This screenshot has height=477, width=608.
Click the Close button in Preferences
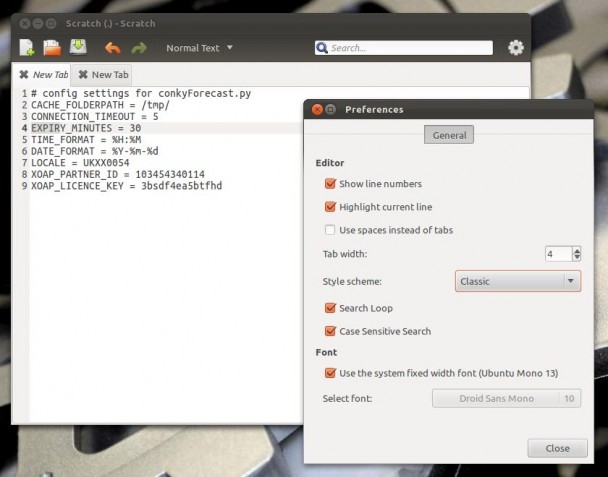coord(557,448)
